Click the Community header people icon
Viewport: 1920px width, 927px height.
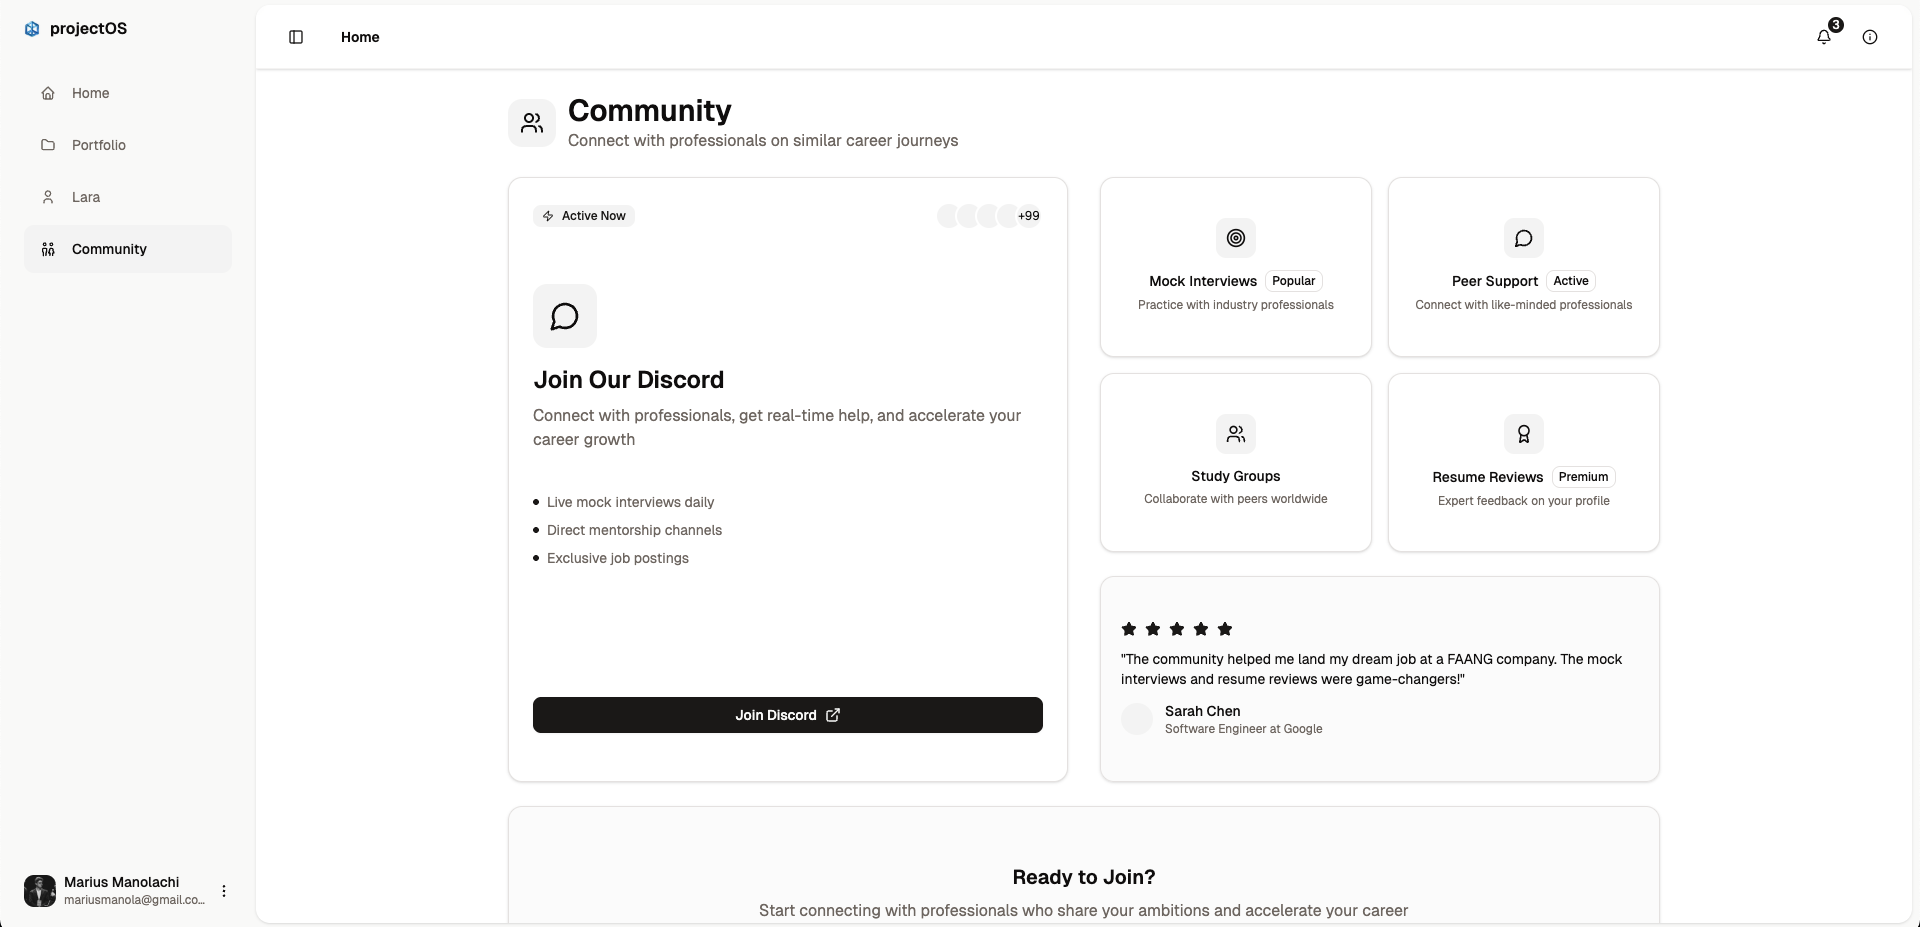[x=532, y=123]
